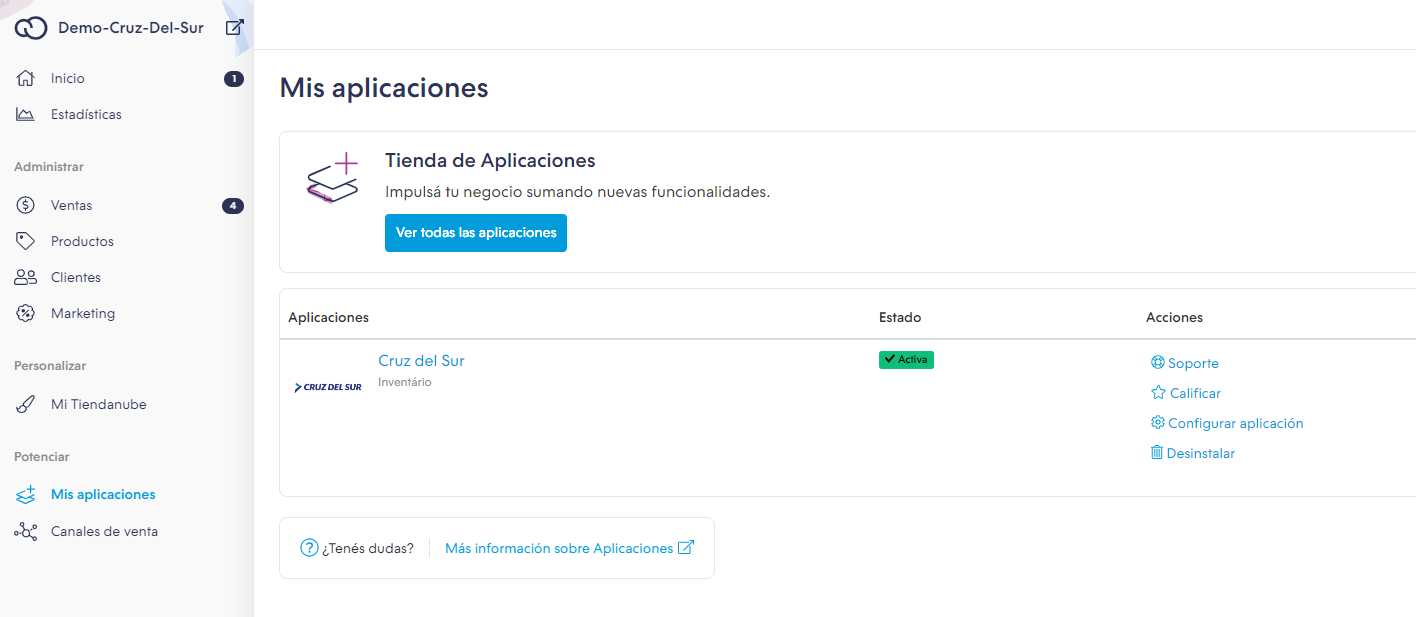Screen dimensions: 1416x617
Task: Click the Mi Tiendanube brush icon
Action: [26, 404]
